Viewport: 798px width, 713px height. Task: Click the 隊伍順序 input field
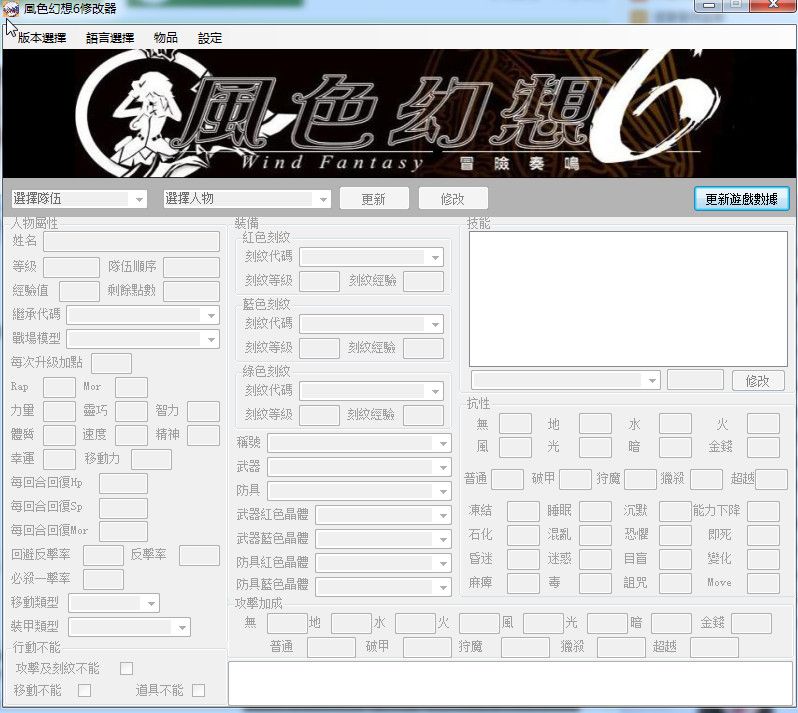point(191,267)
